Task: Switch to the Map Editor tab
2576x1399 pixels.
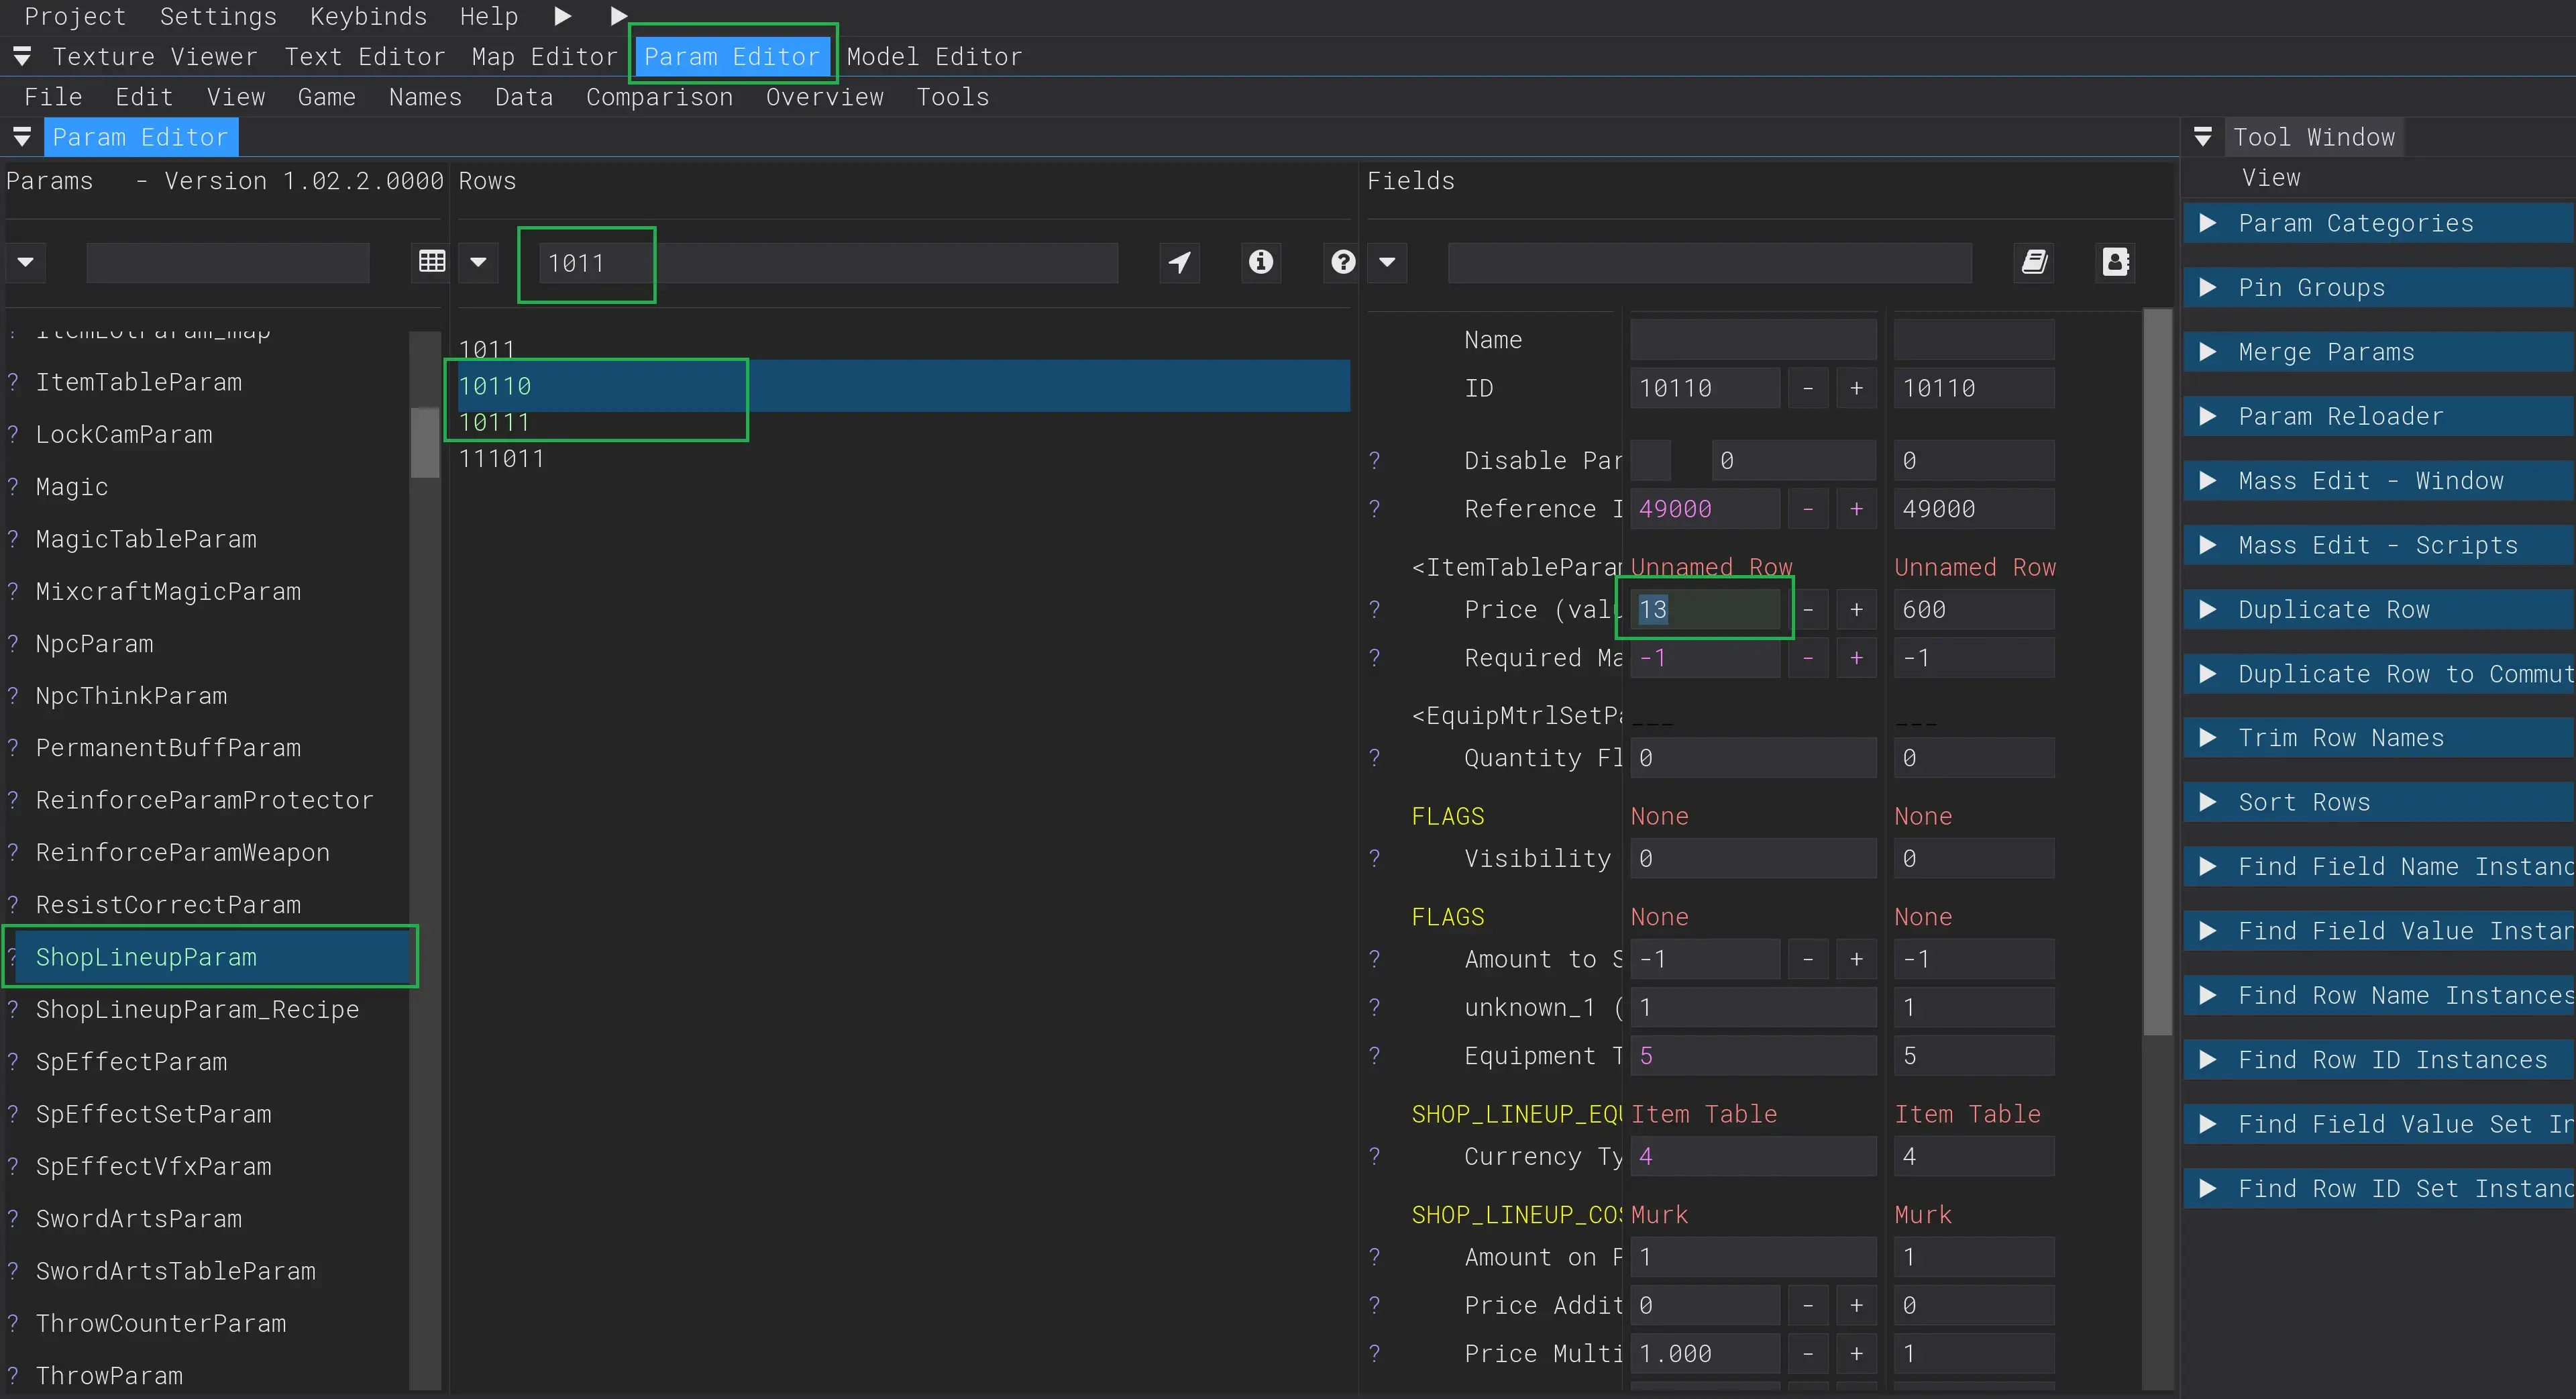Action: coord(544,57)
